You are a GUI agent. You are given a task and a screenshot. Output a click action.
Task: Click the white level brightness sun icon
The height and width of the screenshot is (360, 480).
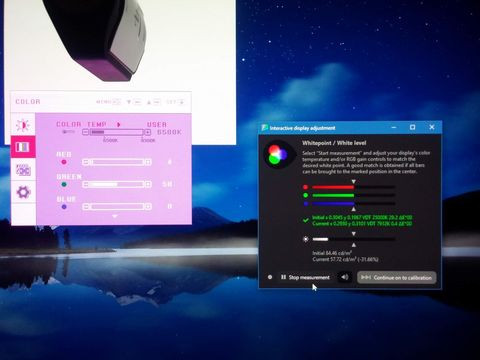tap(305, 239)
